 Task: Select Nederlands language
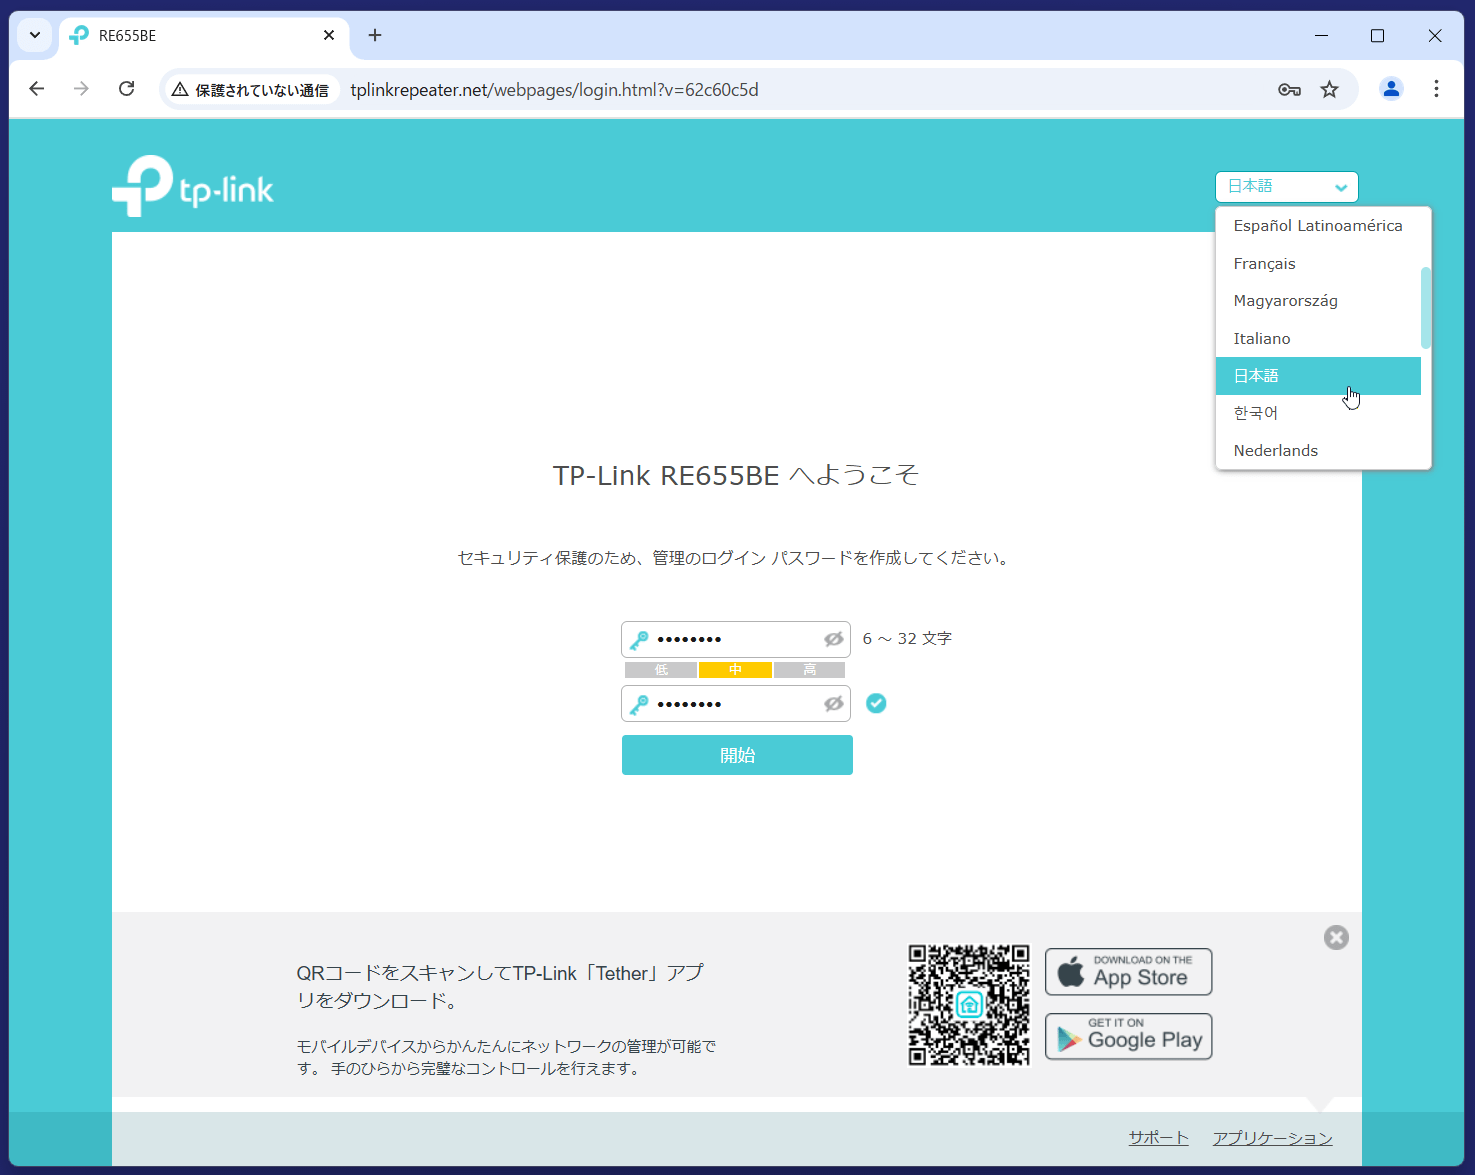1318,451
